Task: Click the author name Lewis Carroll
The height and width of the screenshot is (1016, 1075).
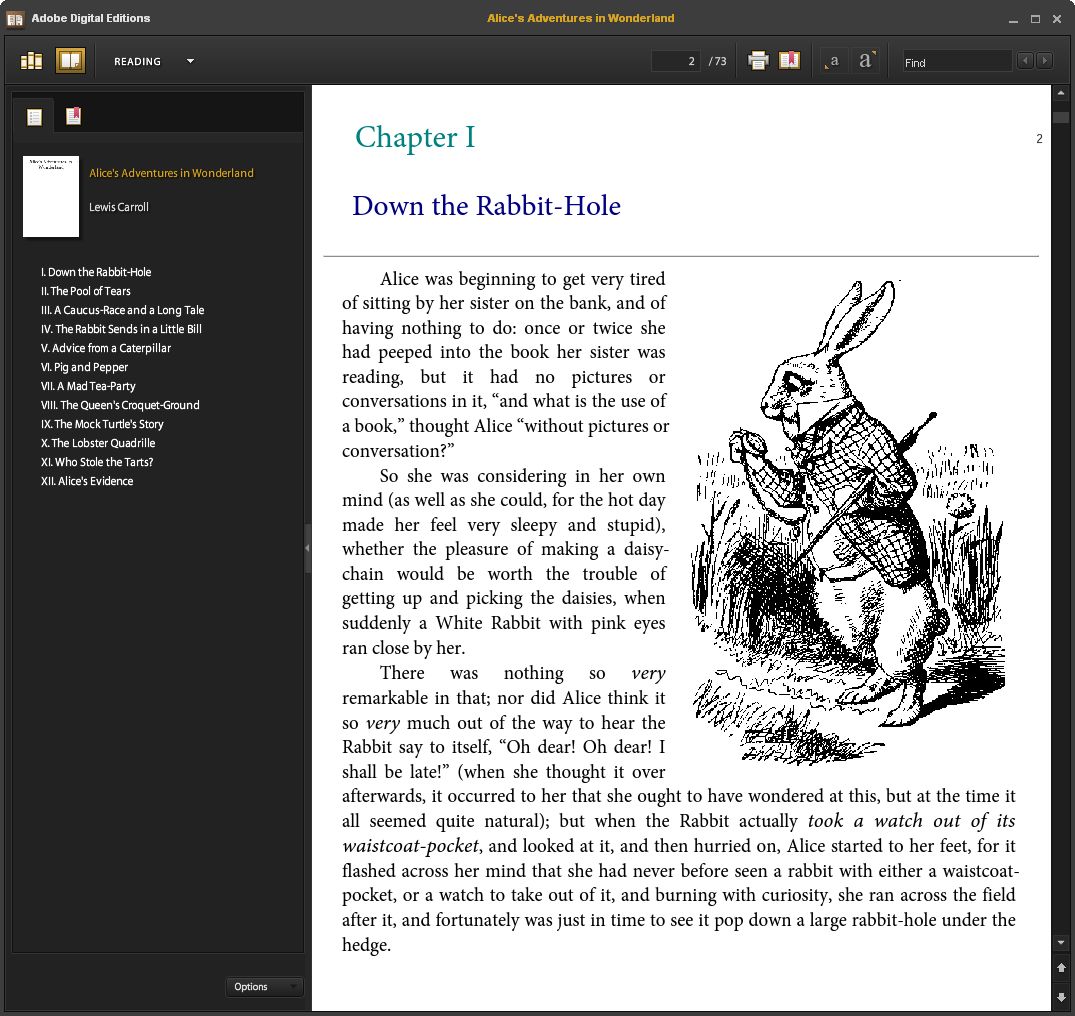Action: pos(119,206)
